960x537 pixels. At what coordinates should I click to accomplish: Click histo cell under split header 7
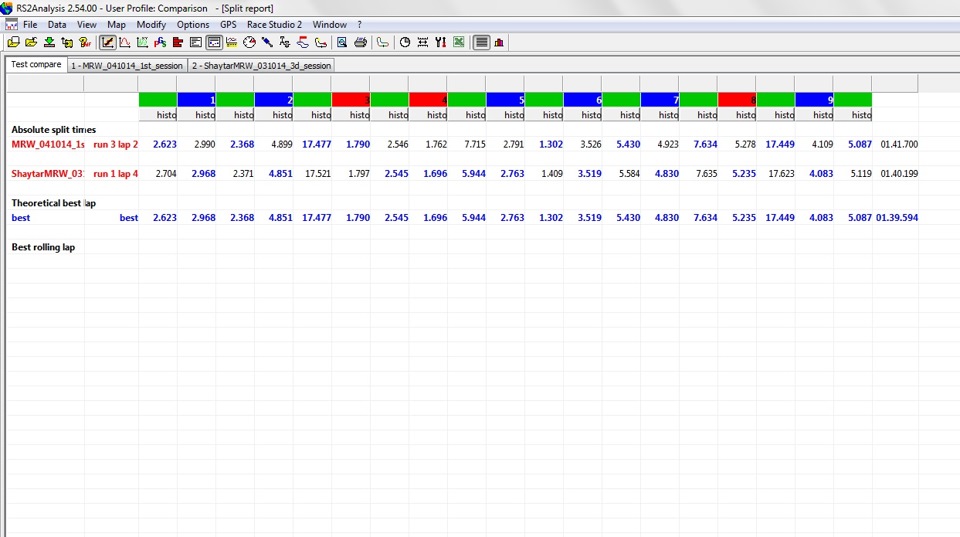click(659, 115)
